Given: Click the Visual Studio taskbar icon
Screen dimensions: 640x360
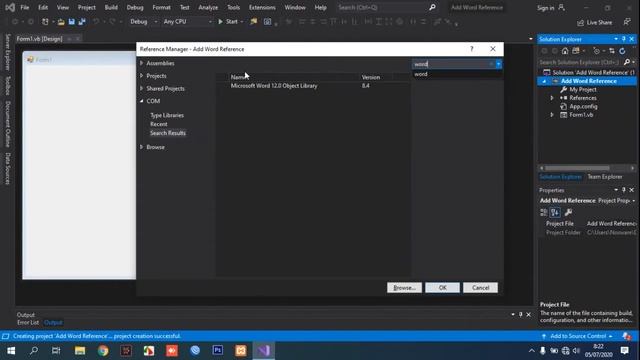Looking at the screenshot, I should pos(264,351).
